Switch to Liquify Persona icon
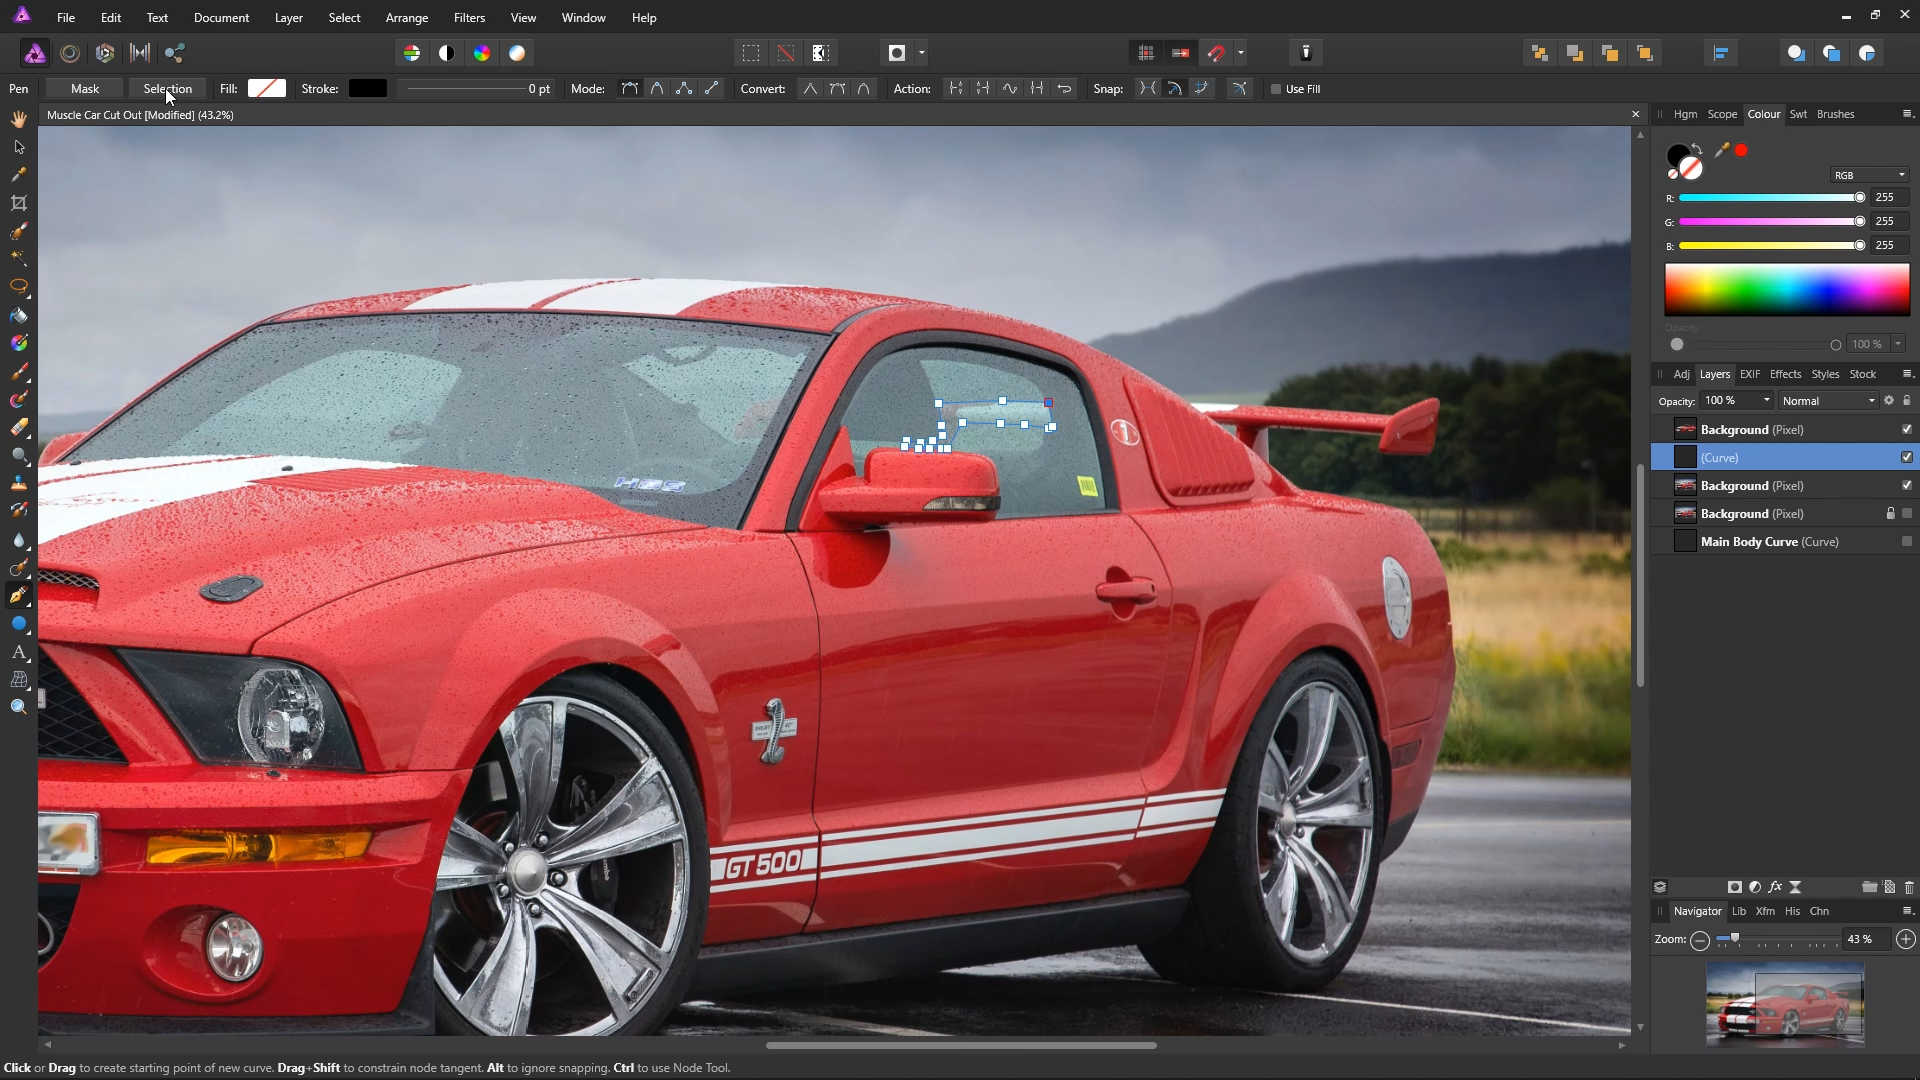 [70, 53]
